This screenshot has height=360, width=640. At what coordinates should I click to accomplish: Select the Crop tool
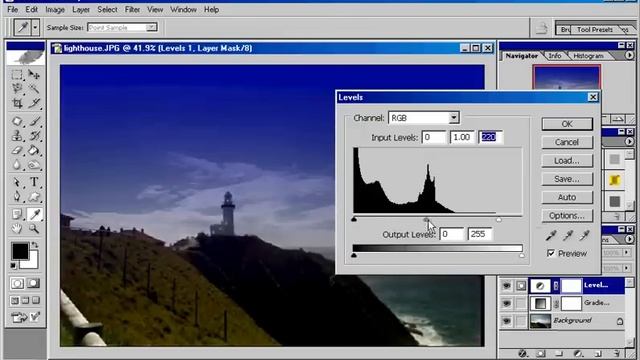click(x=17, y=103)
